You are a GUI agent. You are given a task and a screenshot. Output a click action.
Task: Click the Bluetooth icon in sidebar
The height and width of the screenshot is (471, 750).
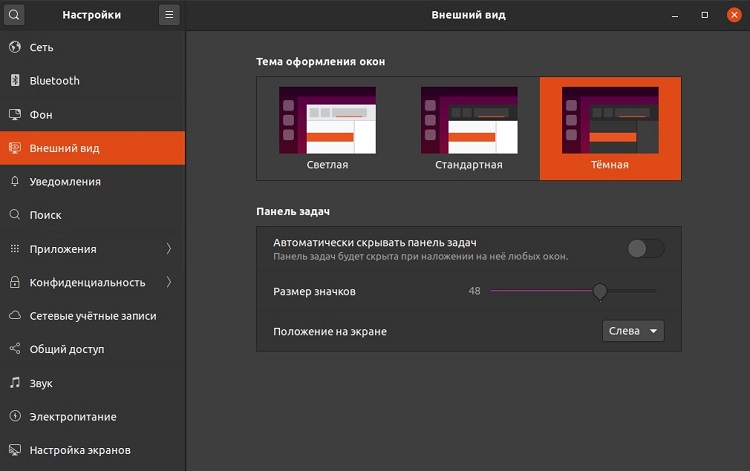coord(15,81)
